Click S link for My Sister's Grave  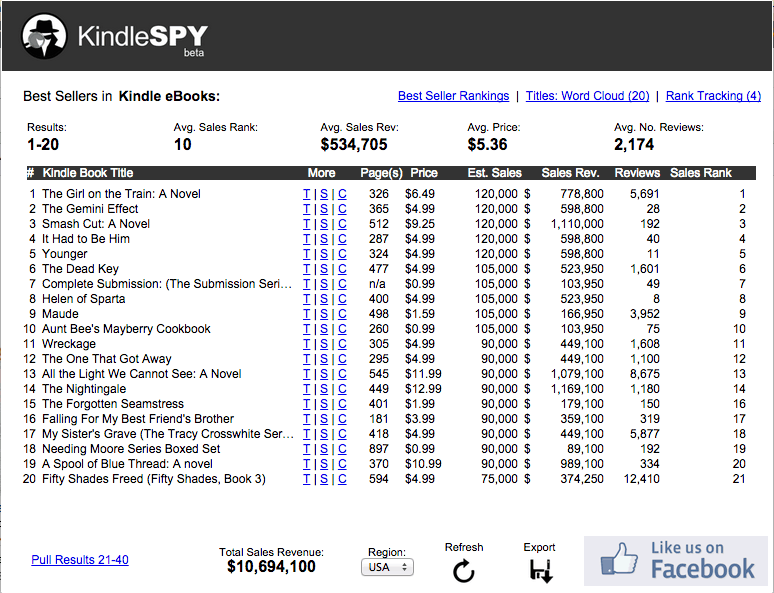pyautogui.click(x=324, y=434)
